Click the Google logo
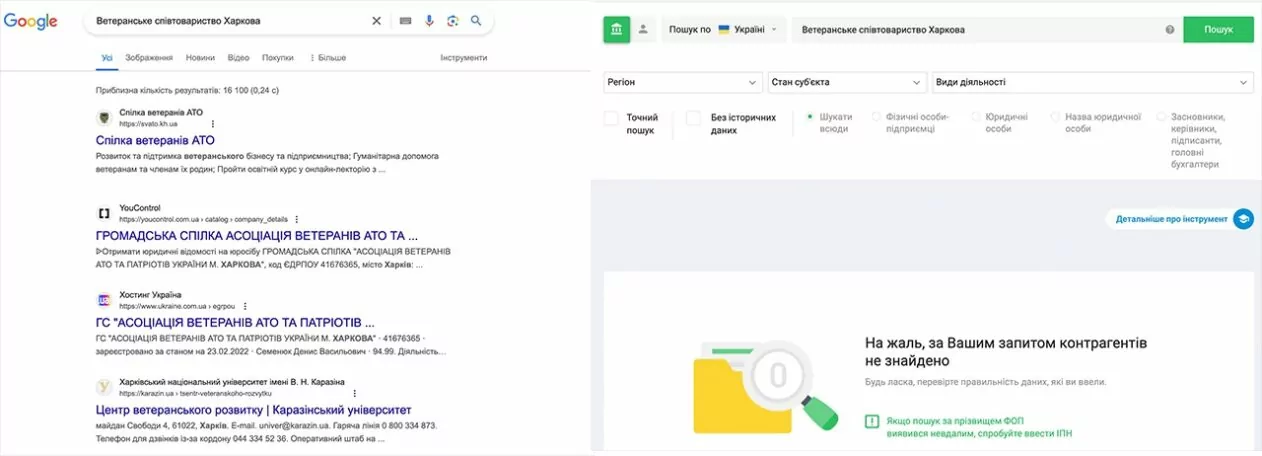Screen dimensions: 1262x456 (x=31, y=21)
